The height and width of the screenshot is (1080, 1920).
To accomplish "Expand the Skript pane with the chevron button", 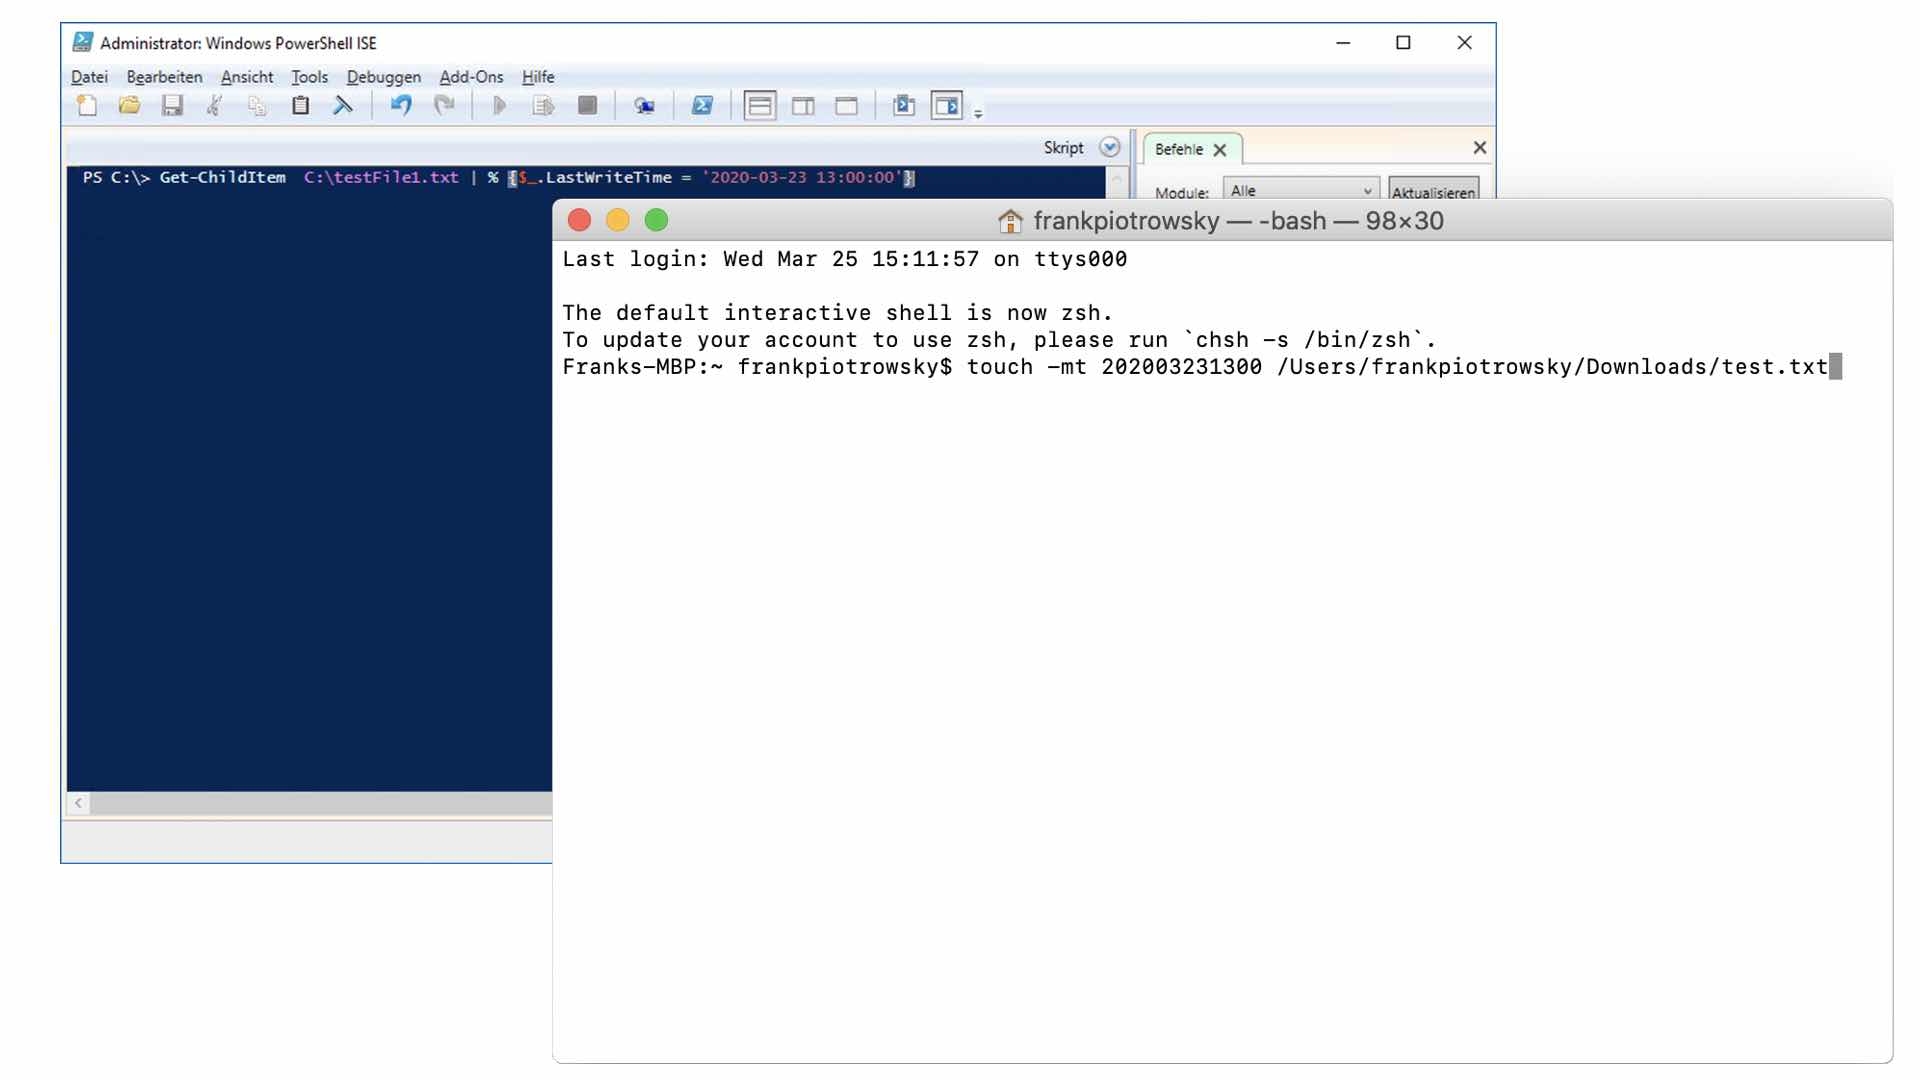I will (1109, 147).
